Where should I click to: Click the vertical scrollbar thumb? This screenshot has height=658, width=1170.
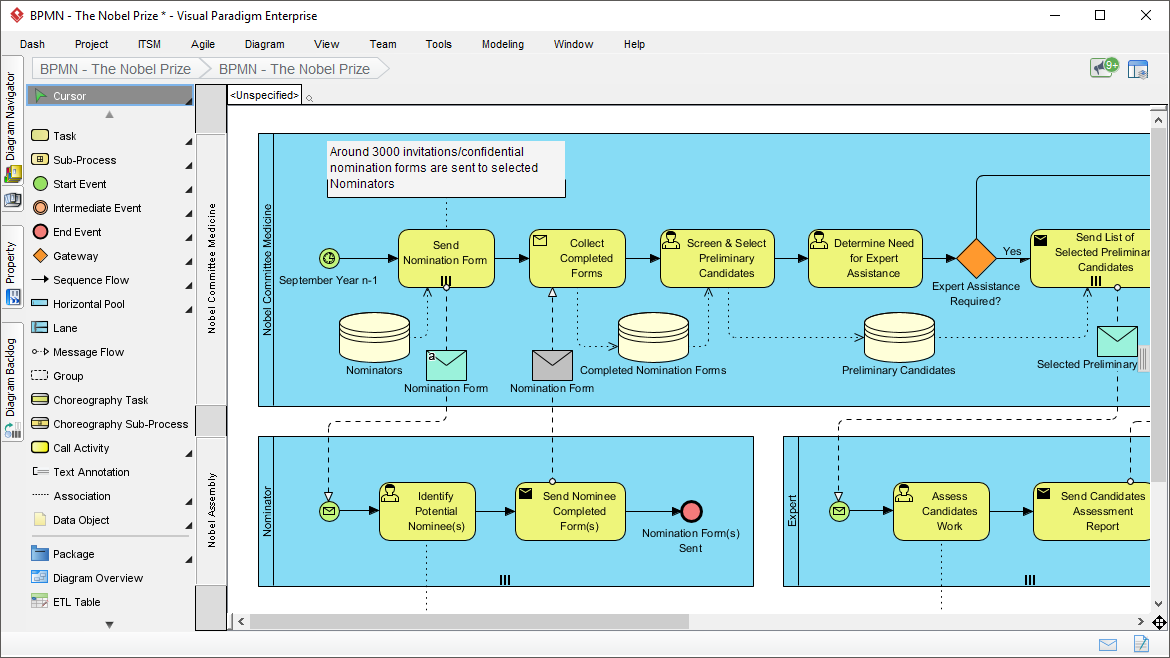(x=1158, y=304)
